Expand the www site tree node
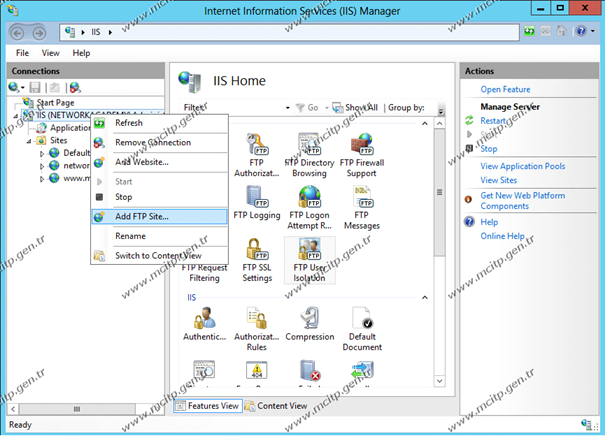The image size is (605, 436). [42, 179]
